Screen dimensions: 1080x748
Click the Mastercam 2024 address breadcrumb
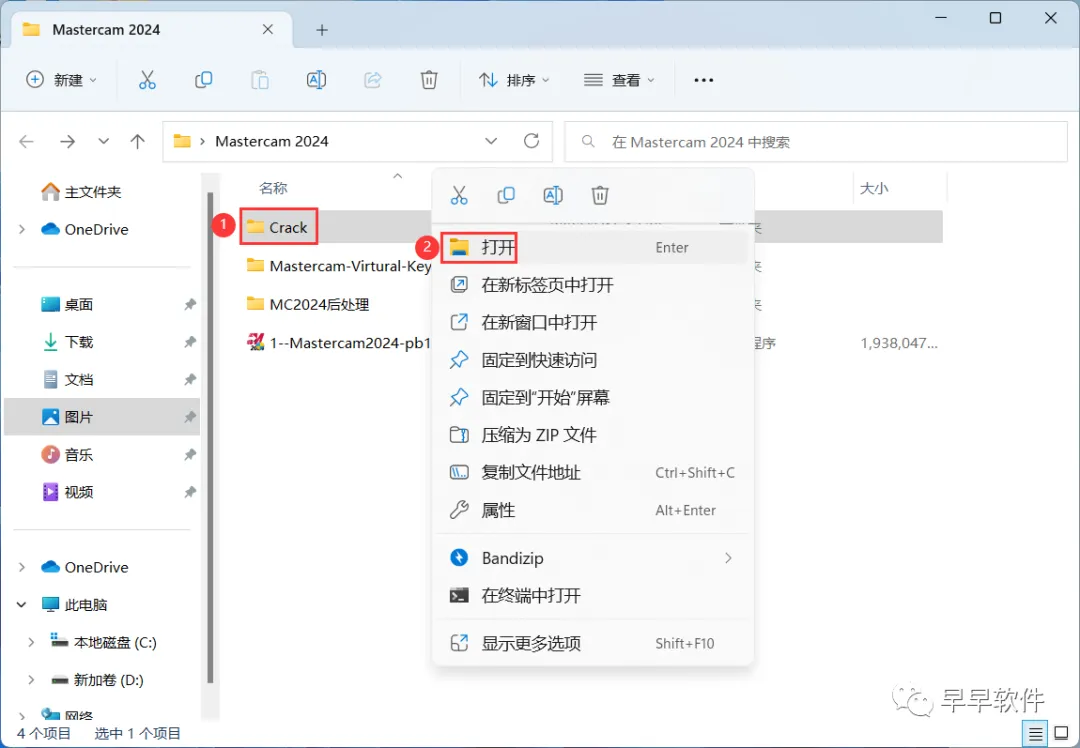tap(271, 141)
